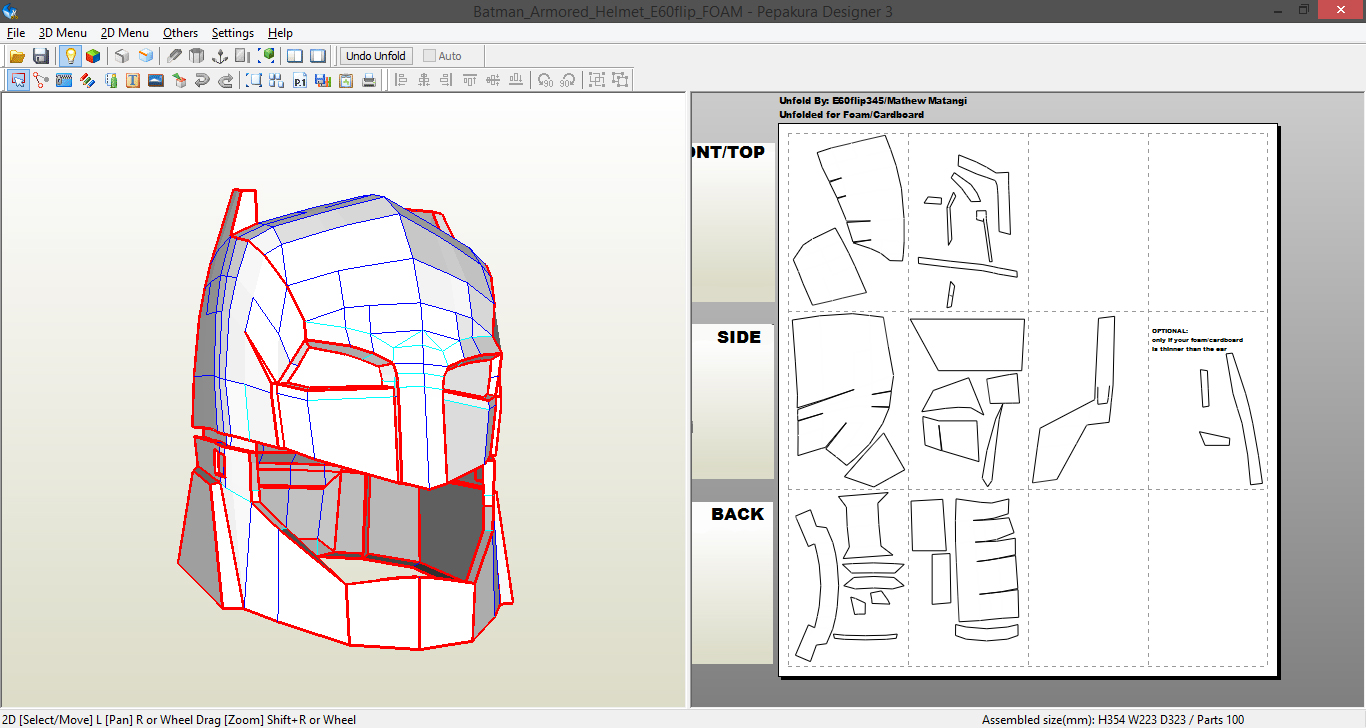
Task: Open the Settings menu
Action: 233,33
